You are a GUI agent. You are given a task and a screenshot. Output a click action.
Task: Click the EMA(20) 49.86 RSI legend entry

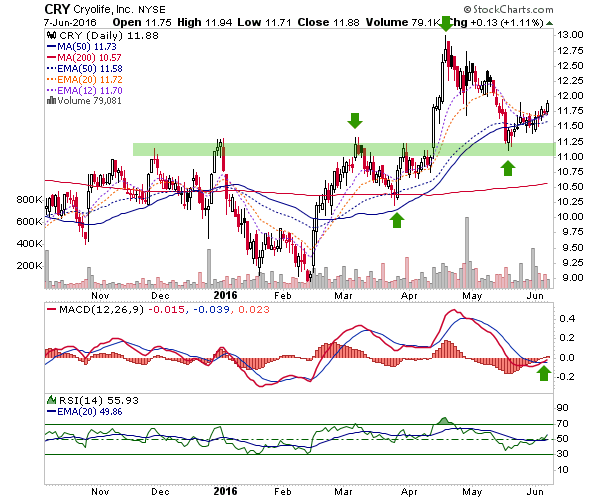[x=85, y=412]
